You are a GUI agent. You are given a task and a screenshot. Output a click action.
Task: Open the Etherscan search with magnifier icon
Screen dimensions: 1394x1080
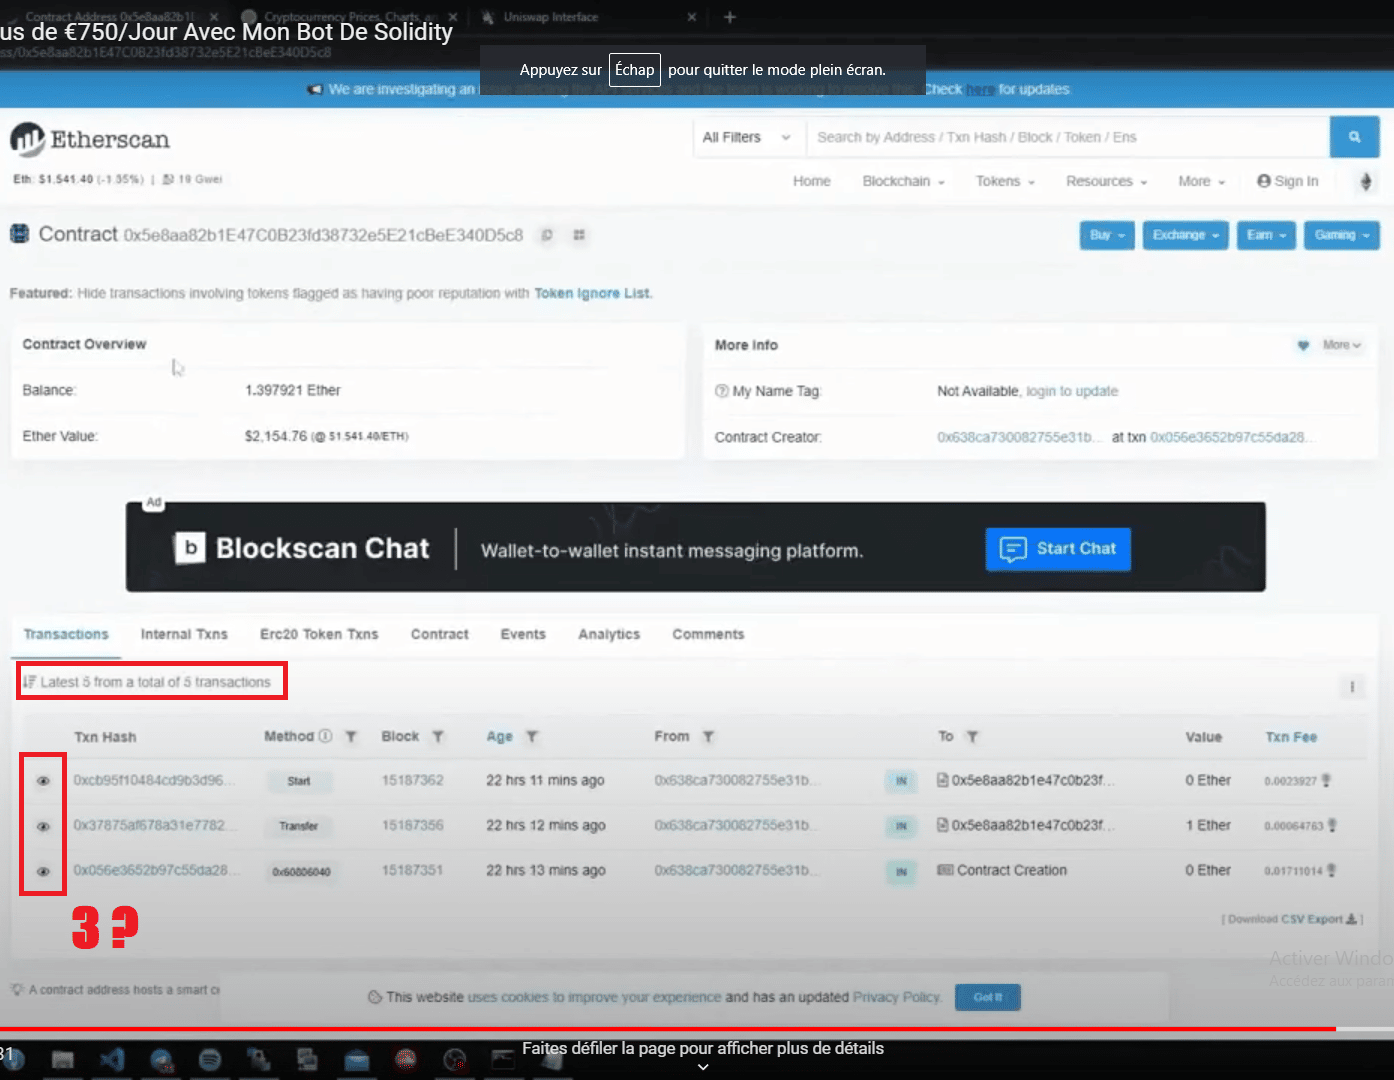tap(1355, 137)
